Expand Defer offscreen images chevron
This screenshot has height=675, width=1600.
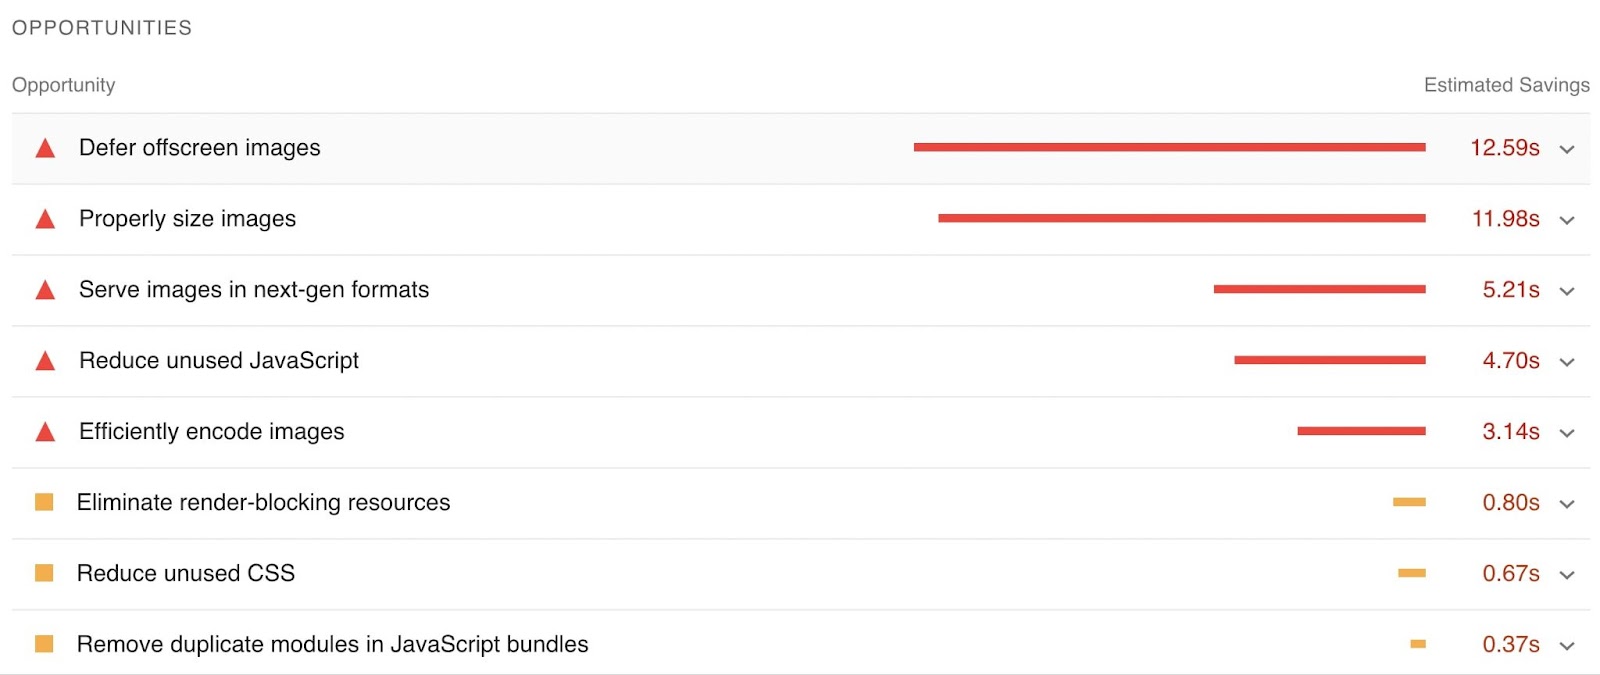[x=1567, y=149]
